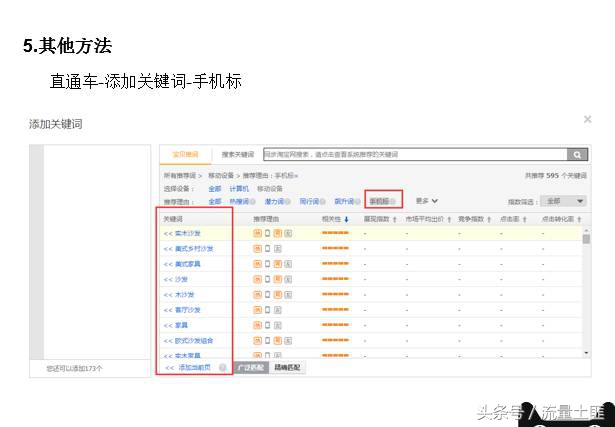Image resolution: width=615 pixels, height=427 pixels.
Task: Choose 移动设备 device filter
Action: click(x=269, y=189)
